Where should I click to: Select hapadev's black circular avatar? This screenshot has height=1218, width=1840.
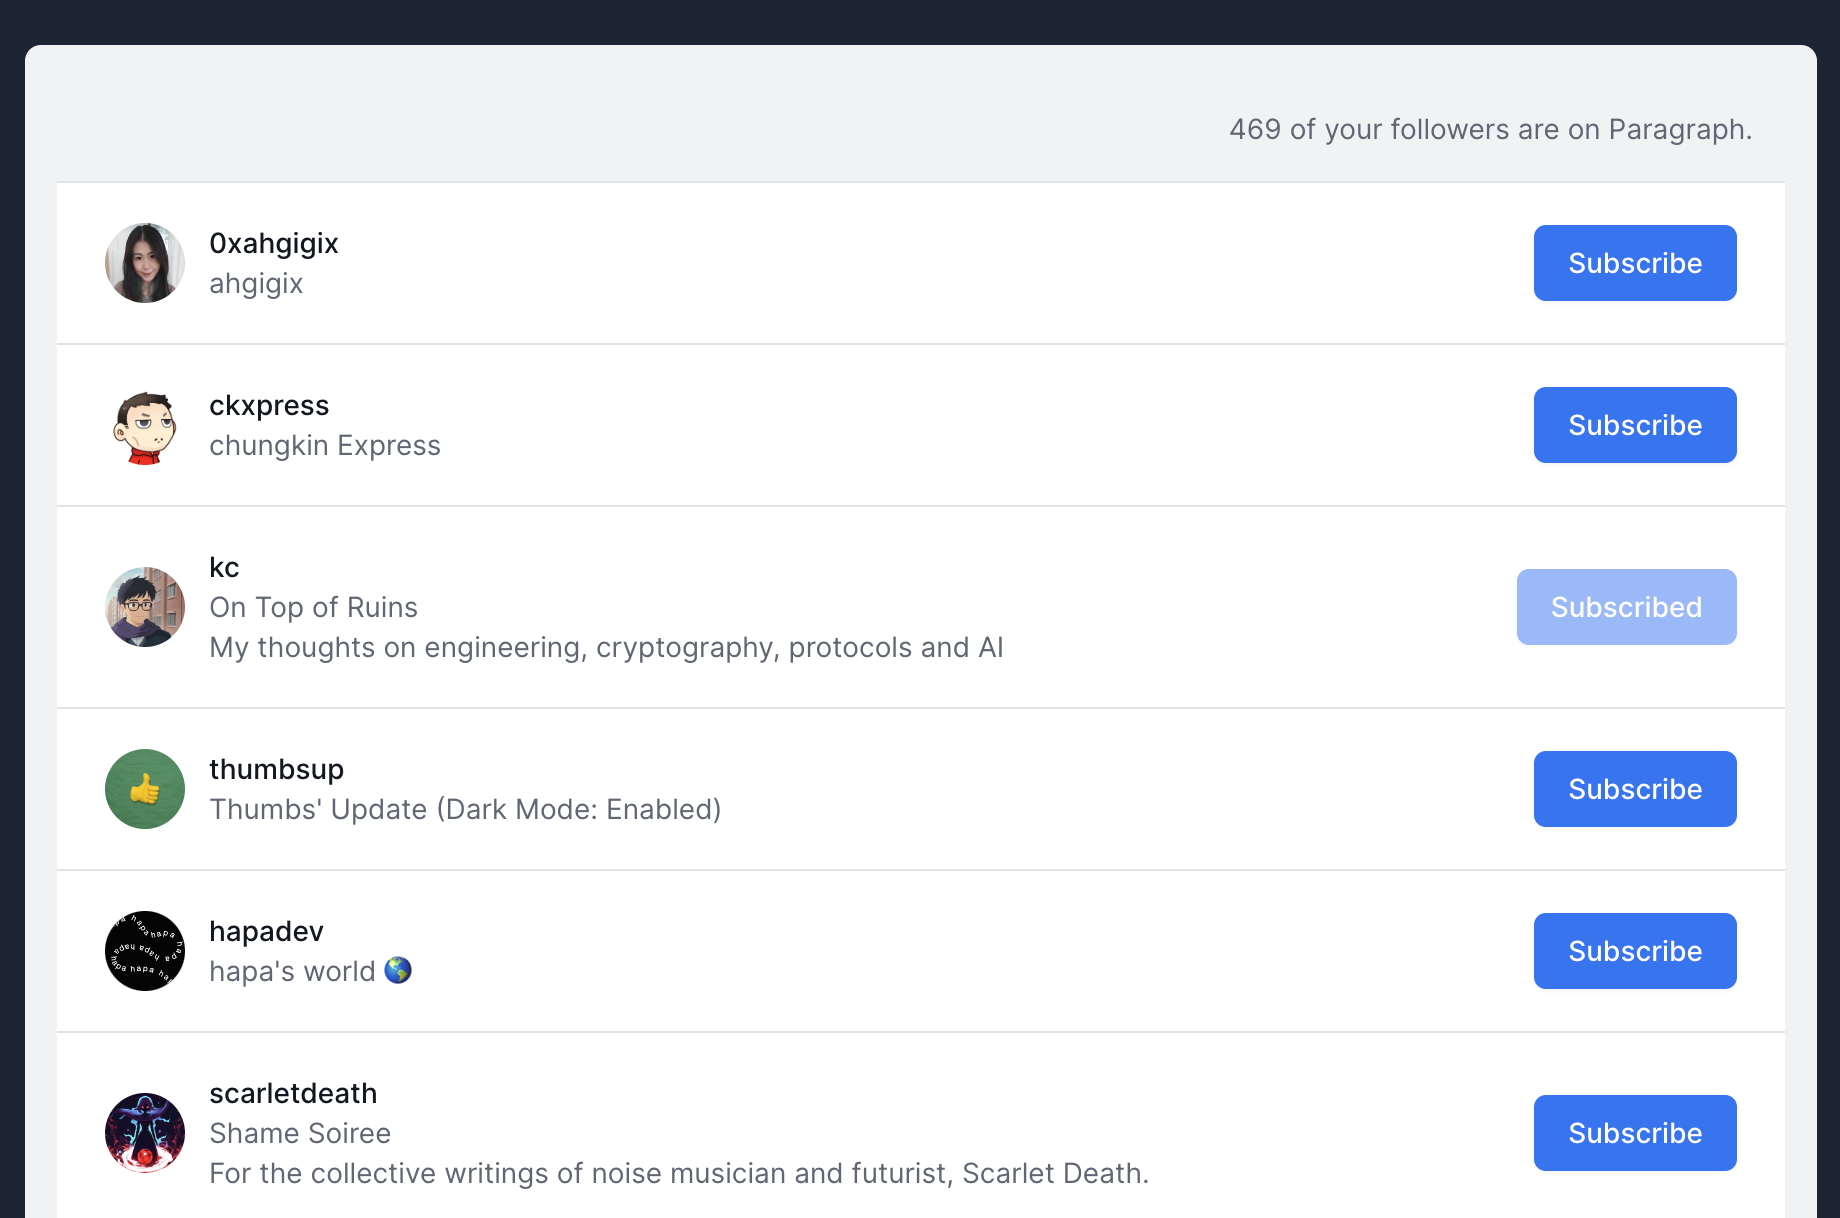pyautogui.click(x=145, y=951)
